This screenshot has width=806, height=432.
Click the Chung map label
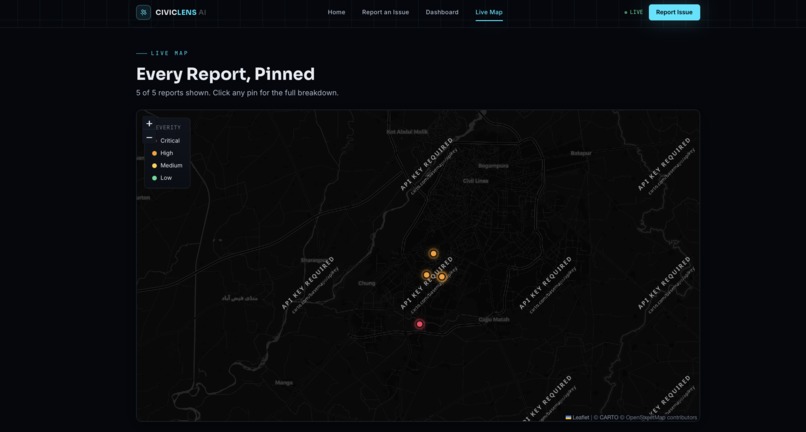[367, 283]
